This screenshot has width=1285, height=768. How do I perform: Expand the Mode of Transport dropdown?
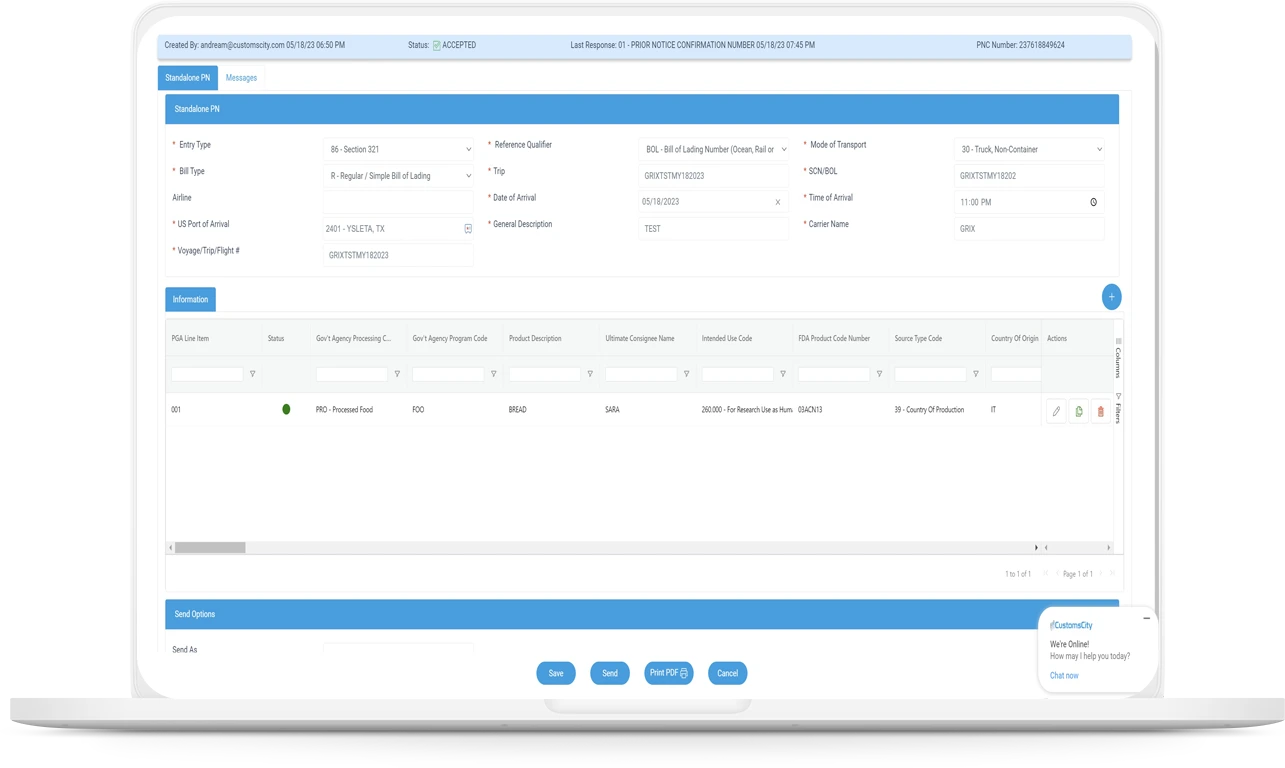[1097, 148]
